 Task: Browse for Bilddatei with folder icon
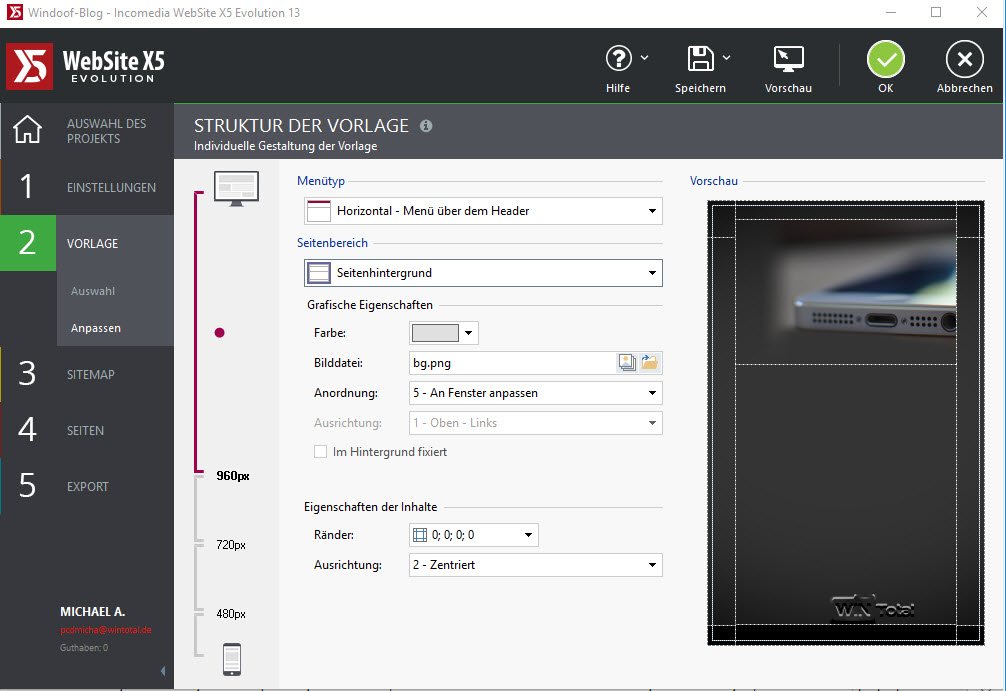click(650, 363)
